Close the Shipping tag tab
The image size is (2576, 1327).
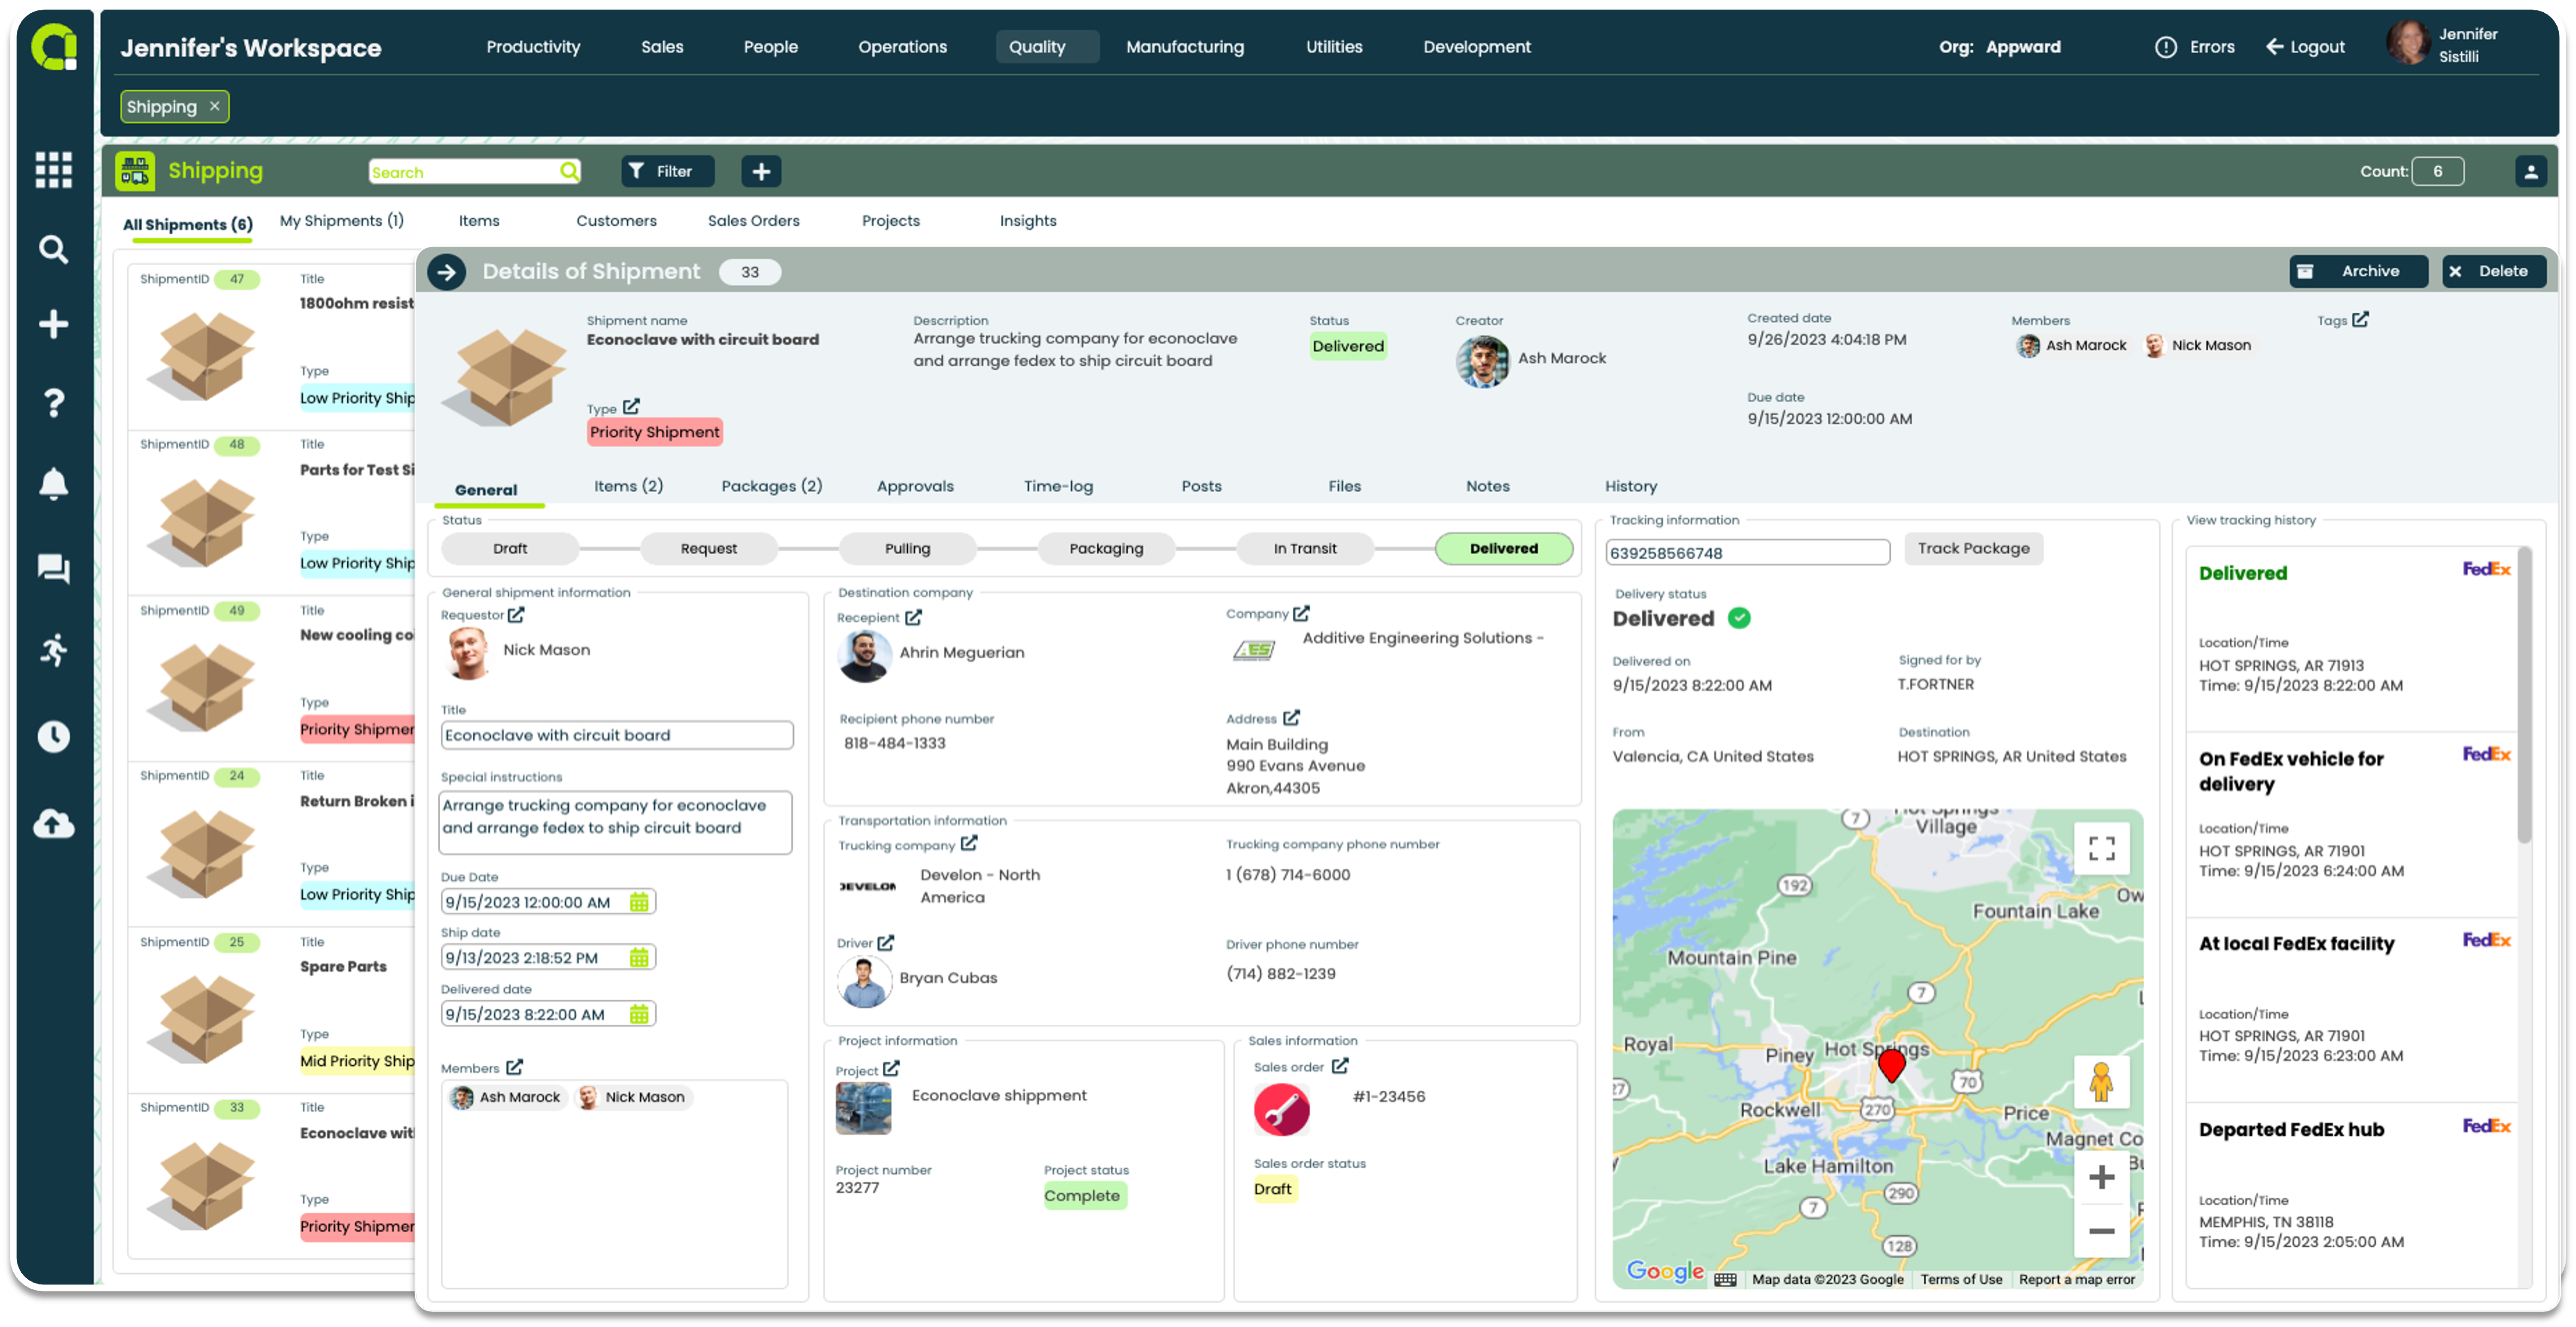point(214,106)
